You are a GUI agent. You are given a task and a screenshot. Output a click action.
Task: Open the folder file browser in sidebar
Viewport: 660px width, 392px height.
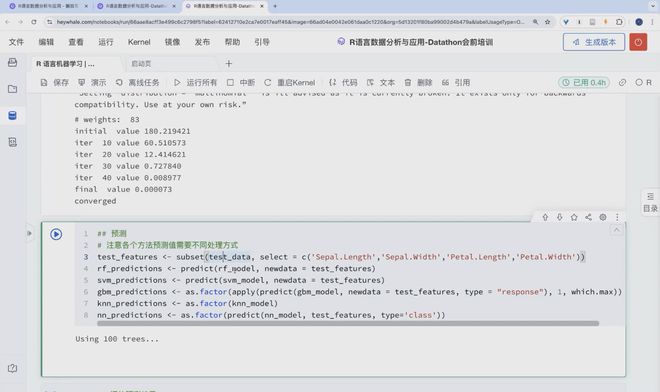pyautogui.click(x=13, y=89)
